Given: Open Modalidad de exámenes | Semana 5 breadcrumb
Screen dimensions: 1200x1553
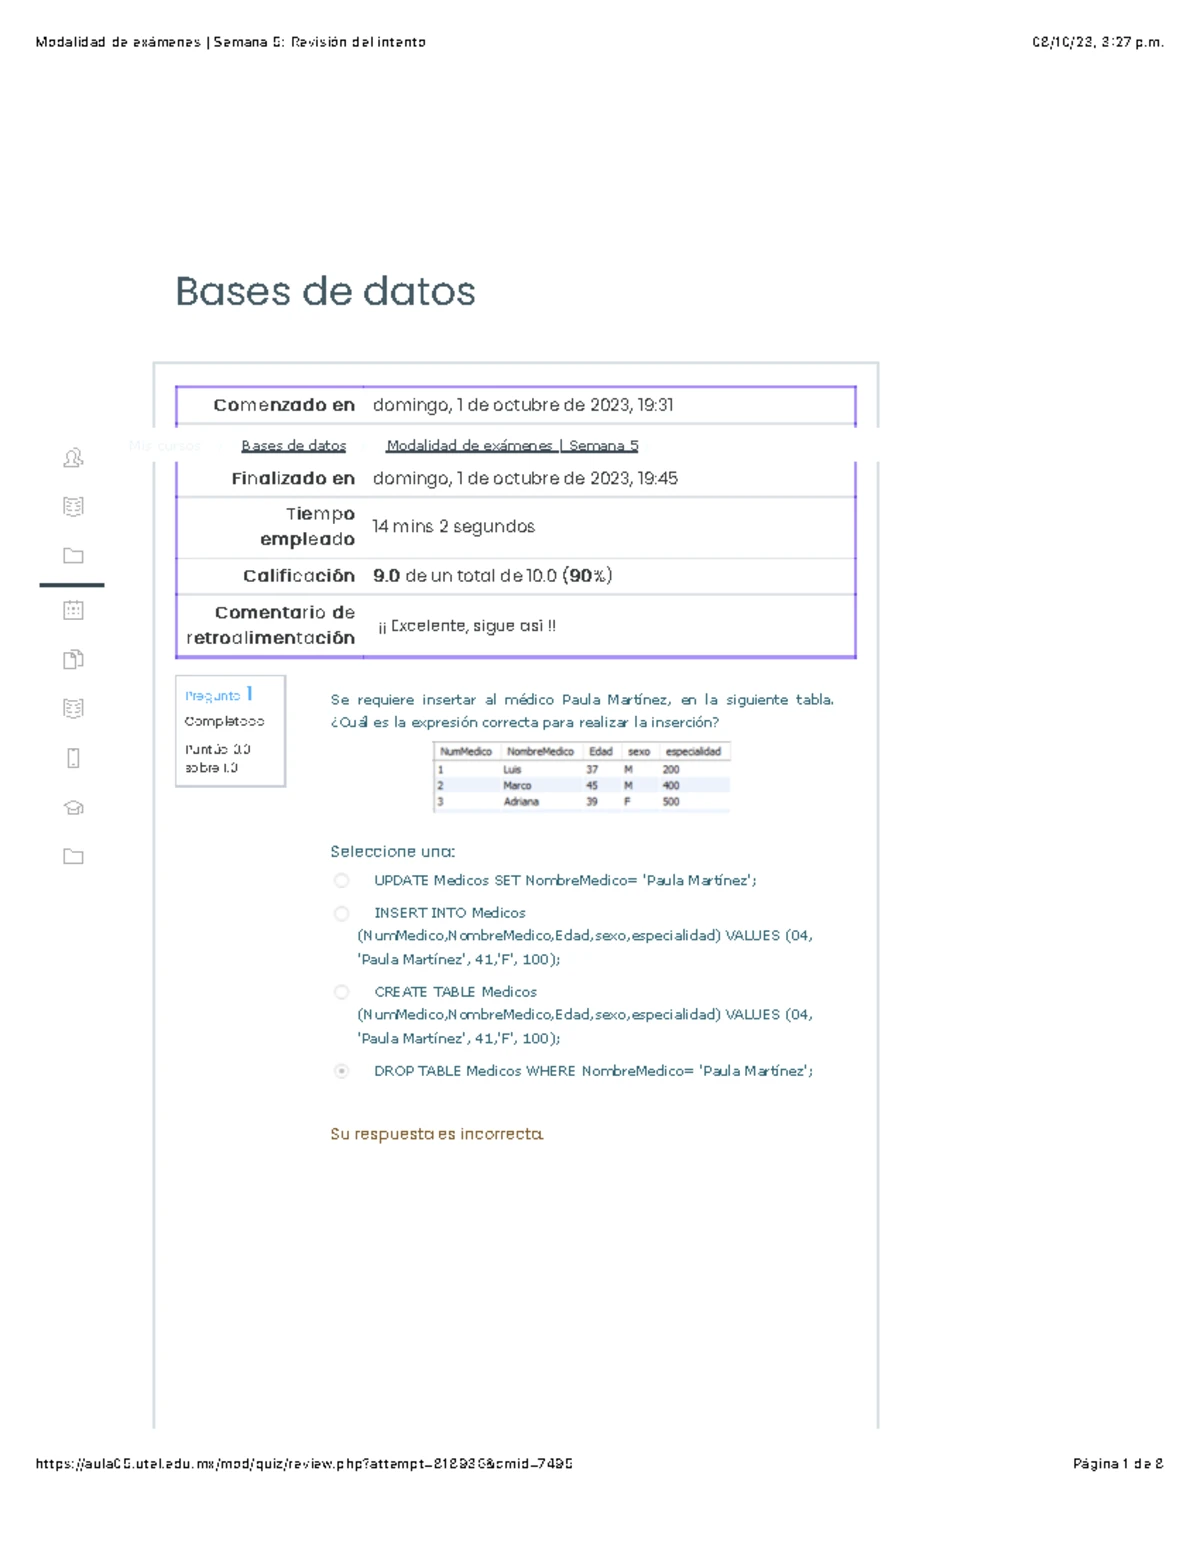Looking at the screenshot, I should (512, 446).
